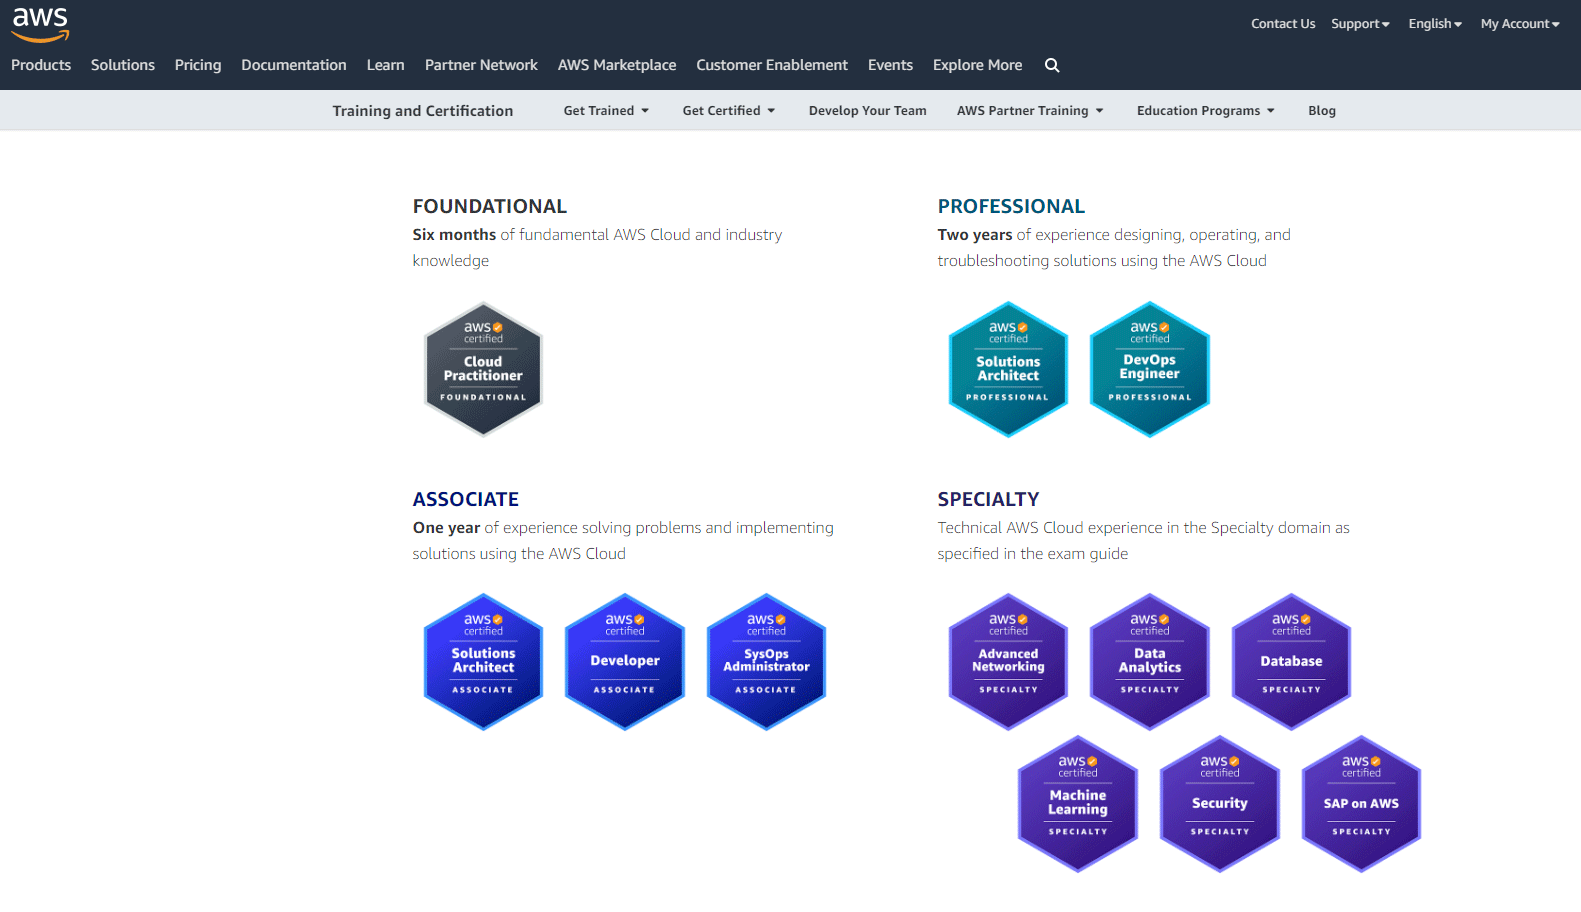Viewport: 1581px width, 912px height.
Task: Open the search magnifier icon
Action: 1052,65
